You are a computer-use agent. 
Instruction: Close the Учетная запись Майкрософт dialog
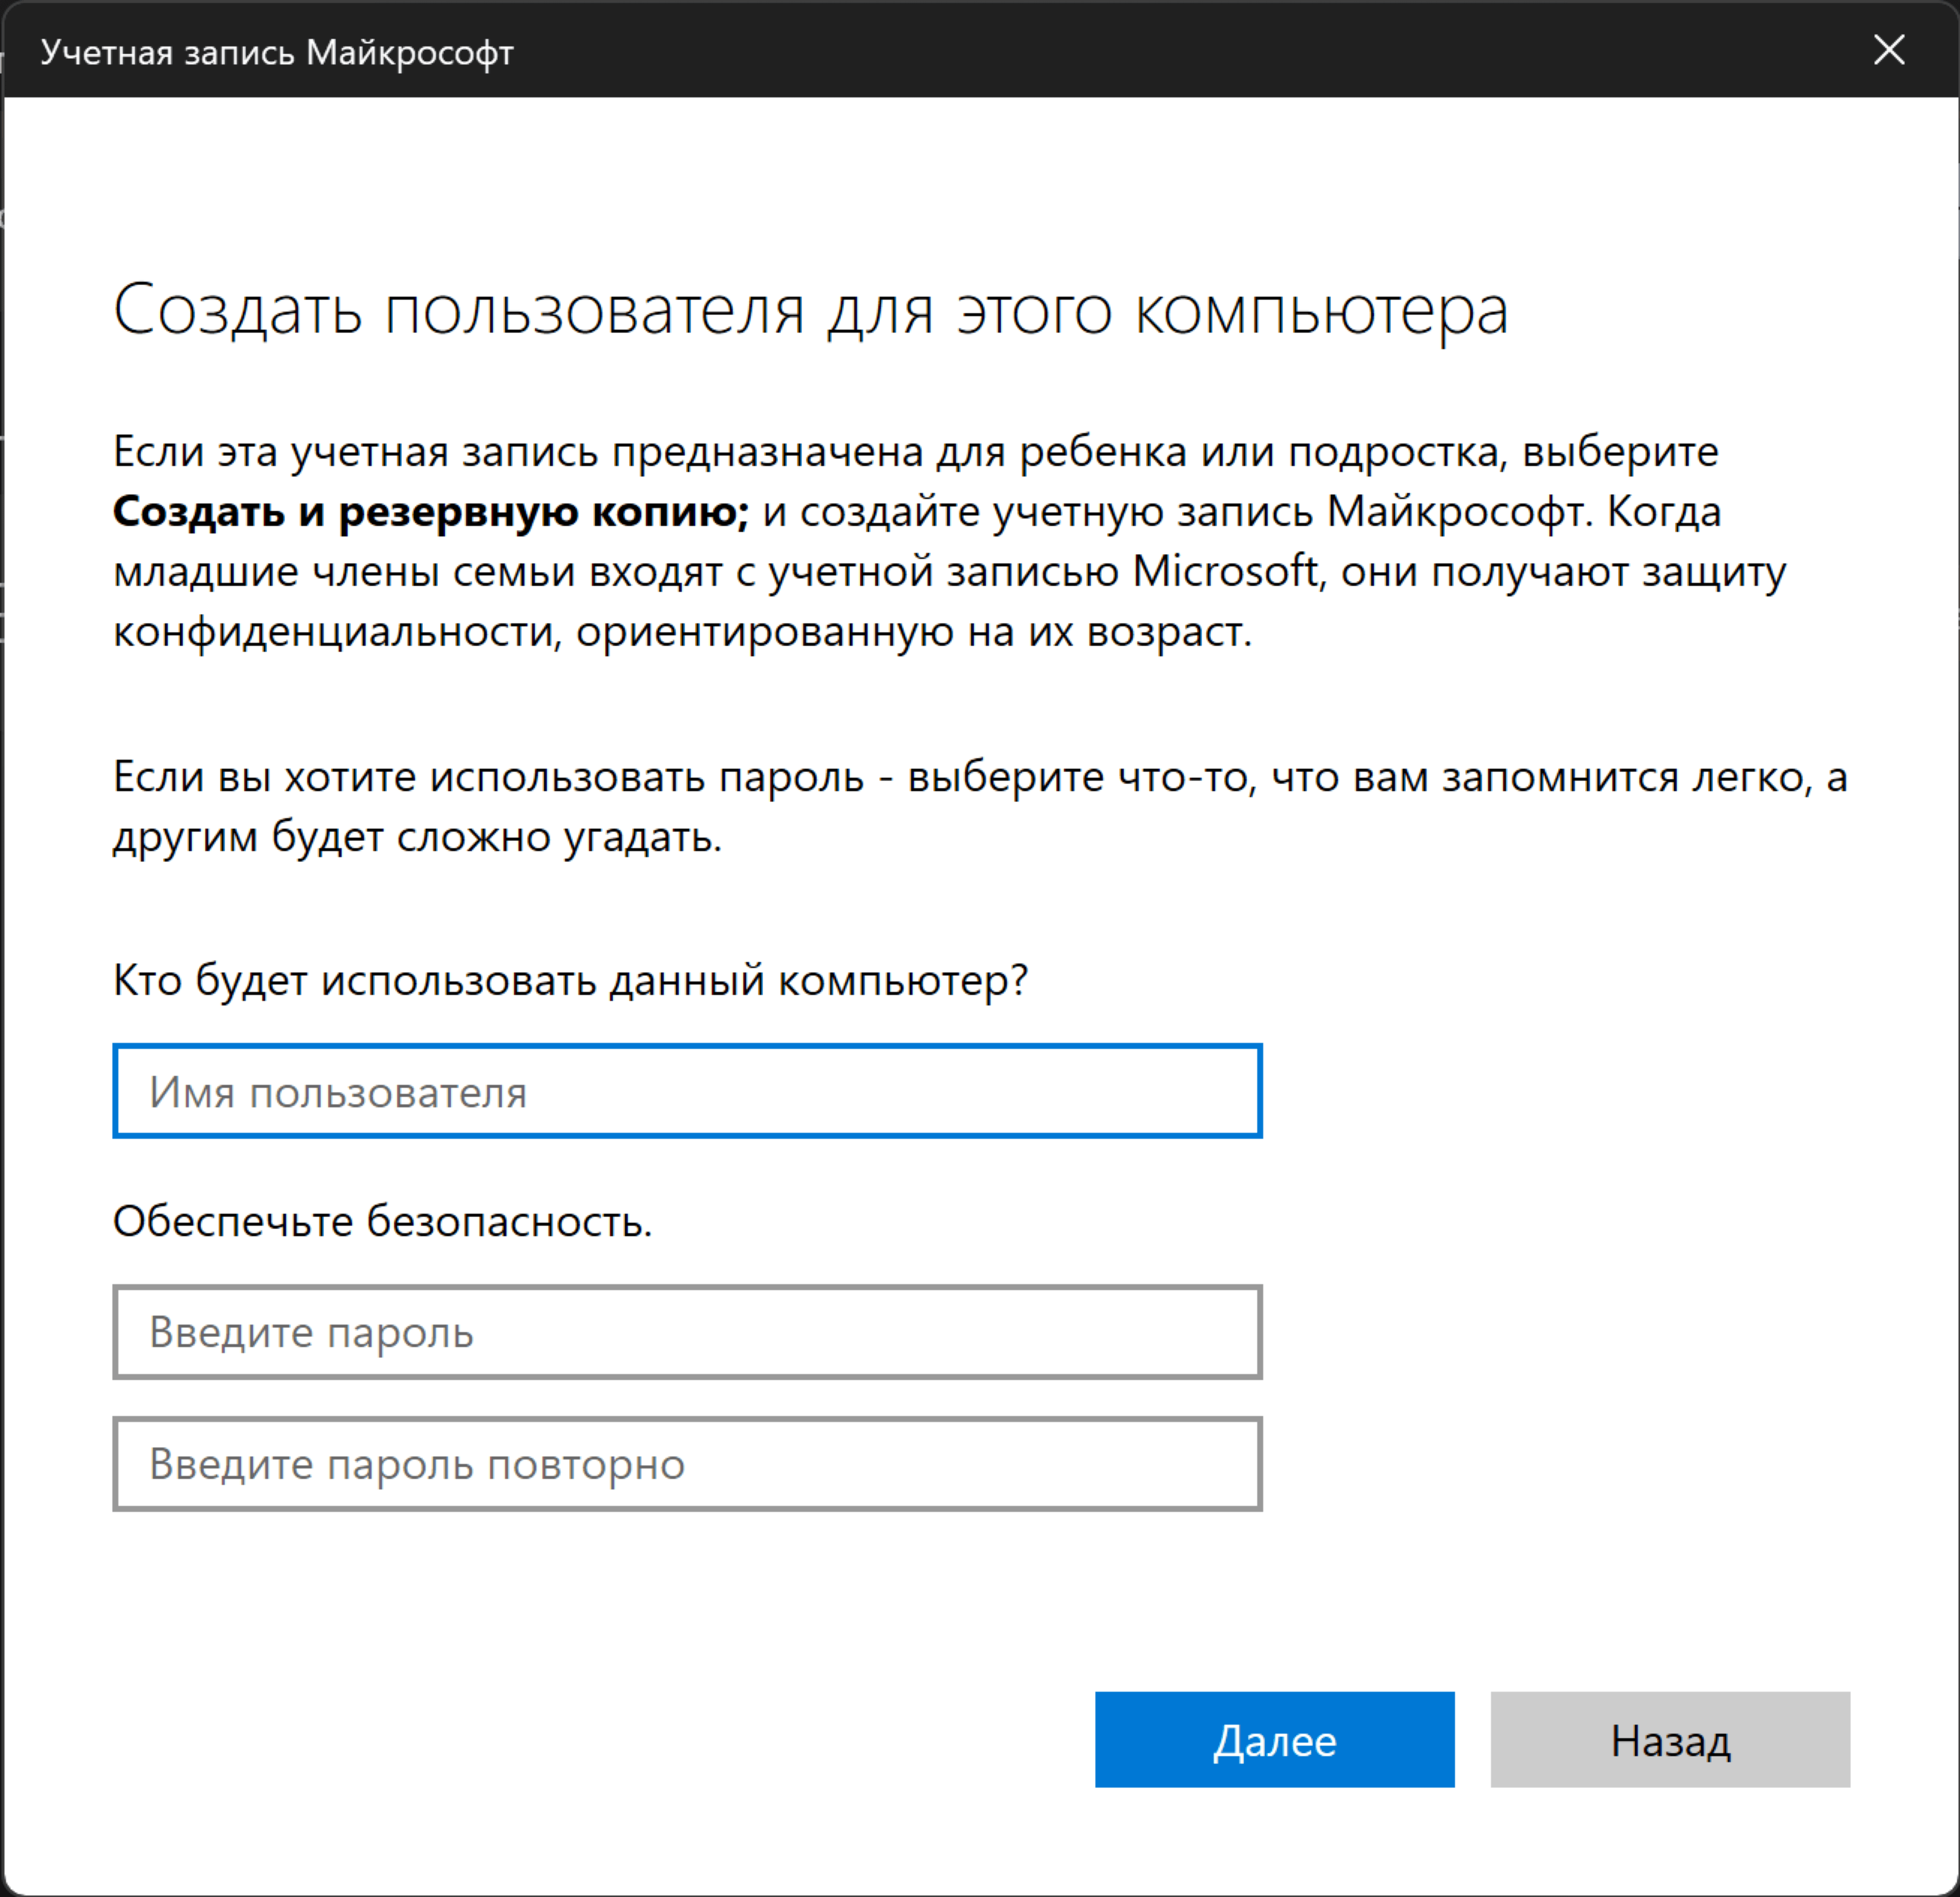[x=1888, y=50]
